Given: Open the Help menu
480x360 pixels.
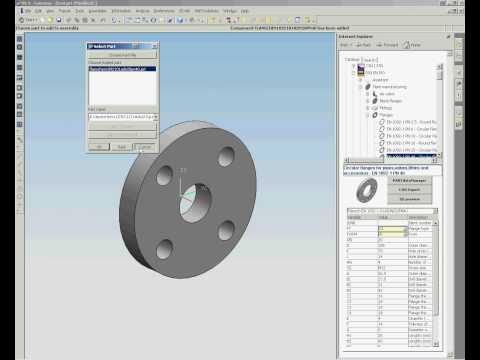Looking at the screenshot, I should (x=245, y=11).
